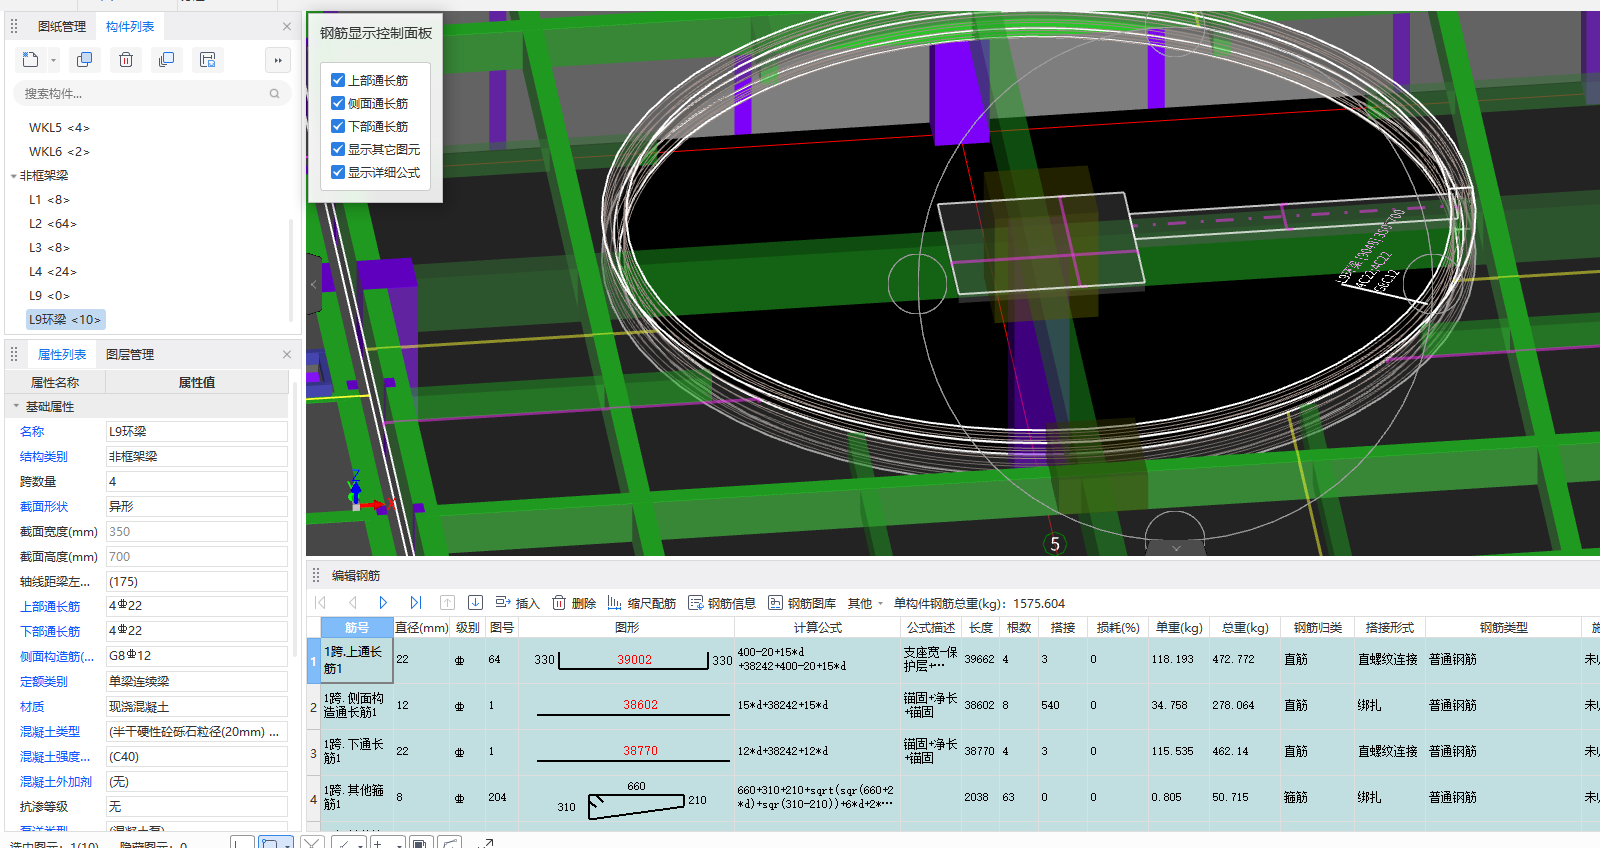Image resolution: width=1600 pixels, height=848 pixels.
Task: Click the shape value 39002
Action: [634, 660]
